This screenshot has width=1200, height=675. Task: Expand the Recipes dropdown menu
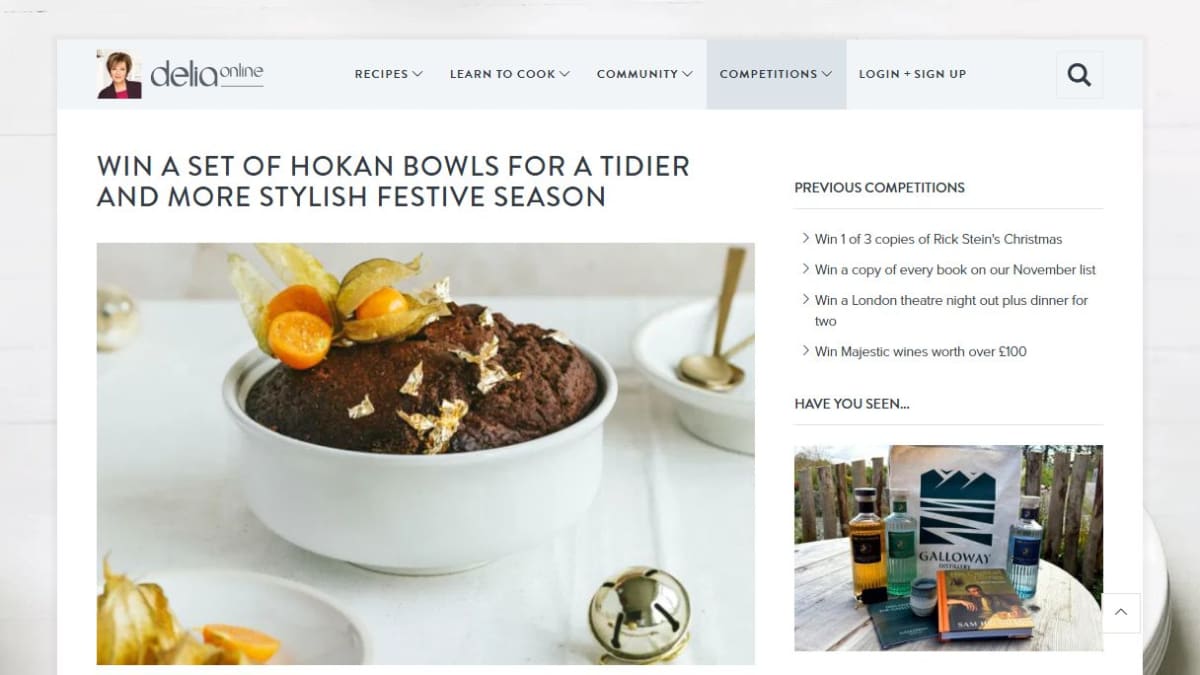tap(389, 74)
